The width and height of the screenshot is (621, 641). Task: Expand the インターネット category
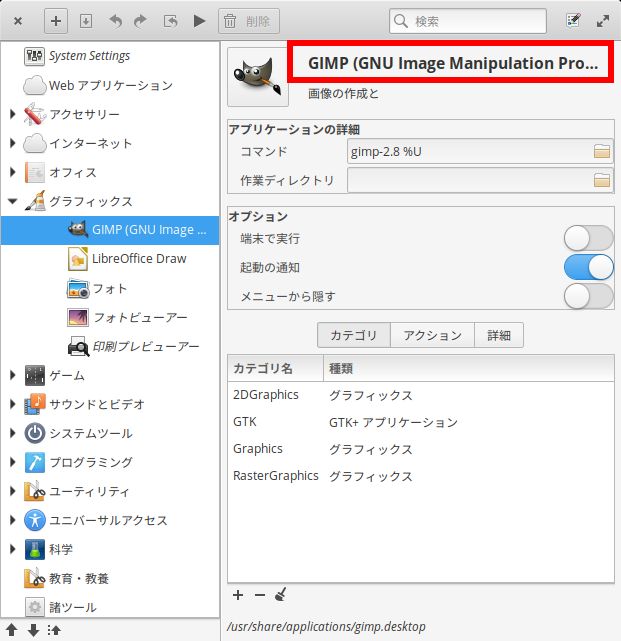(13, 143)
